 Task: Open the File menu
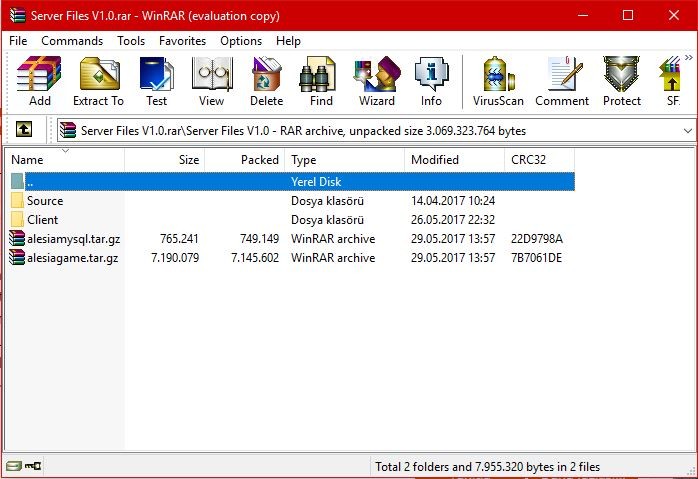(18, 41)
